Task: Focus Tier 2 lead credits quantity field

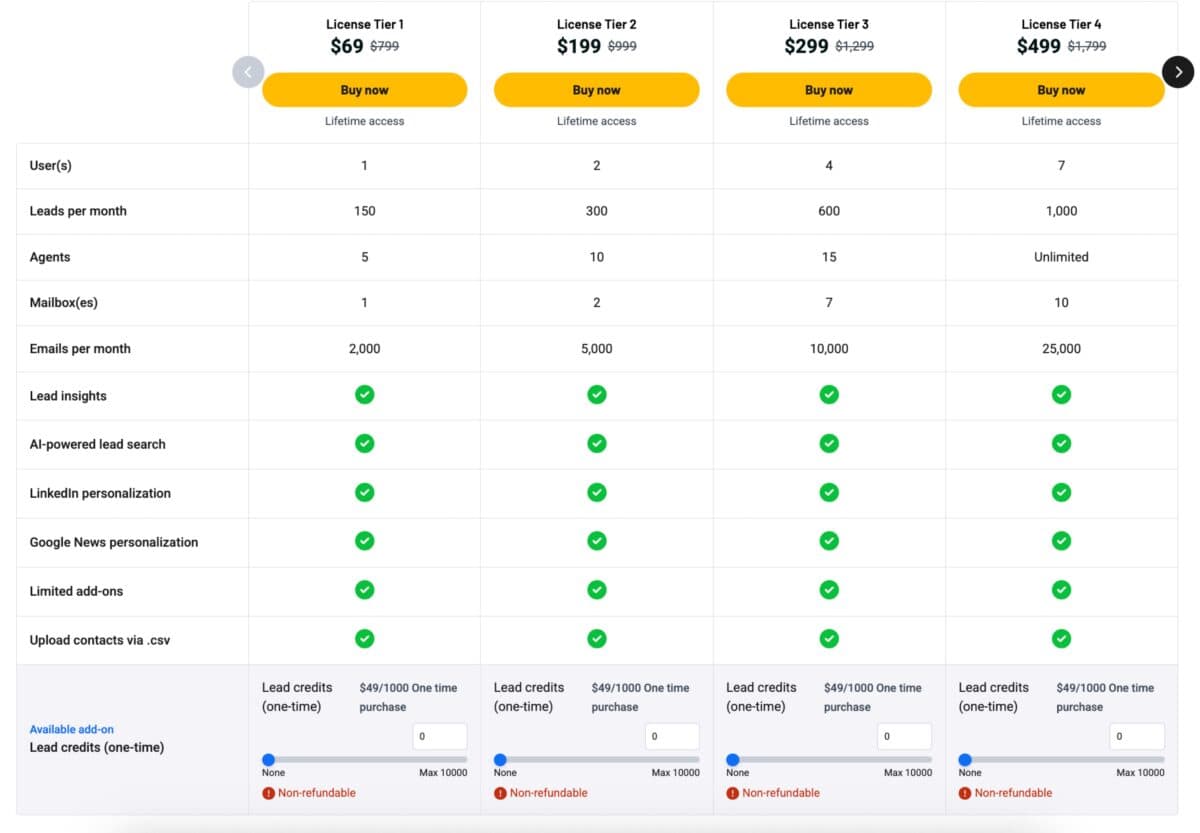Action: pyautogui.click(x=671, y=737)
